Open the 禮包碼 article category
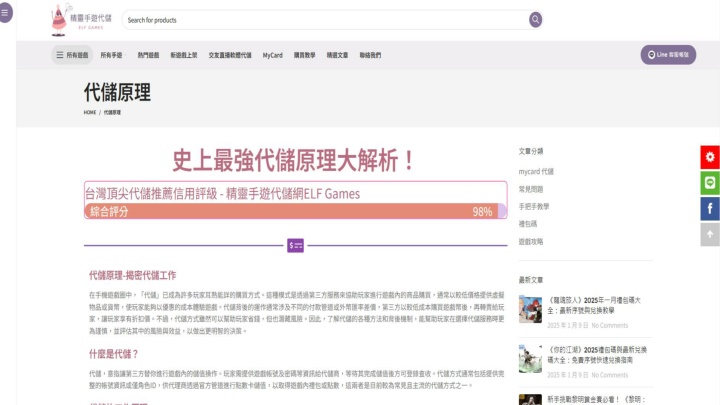720x405 pixels. (x=528, y=224)
